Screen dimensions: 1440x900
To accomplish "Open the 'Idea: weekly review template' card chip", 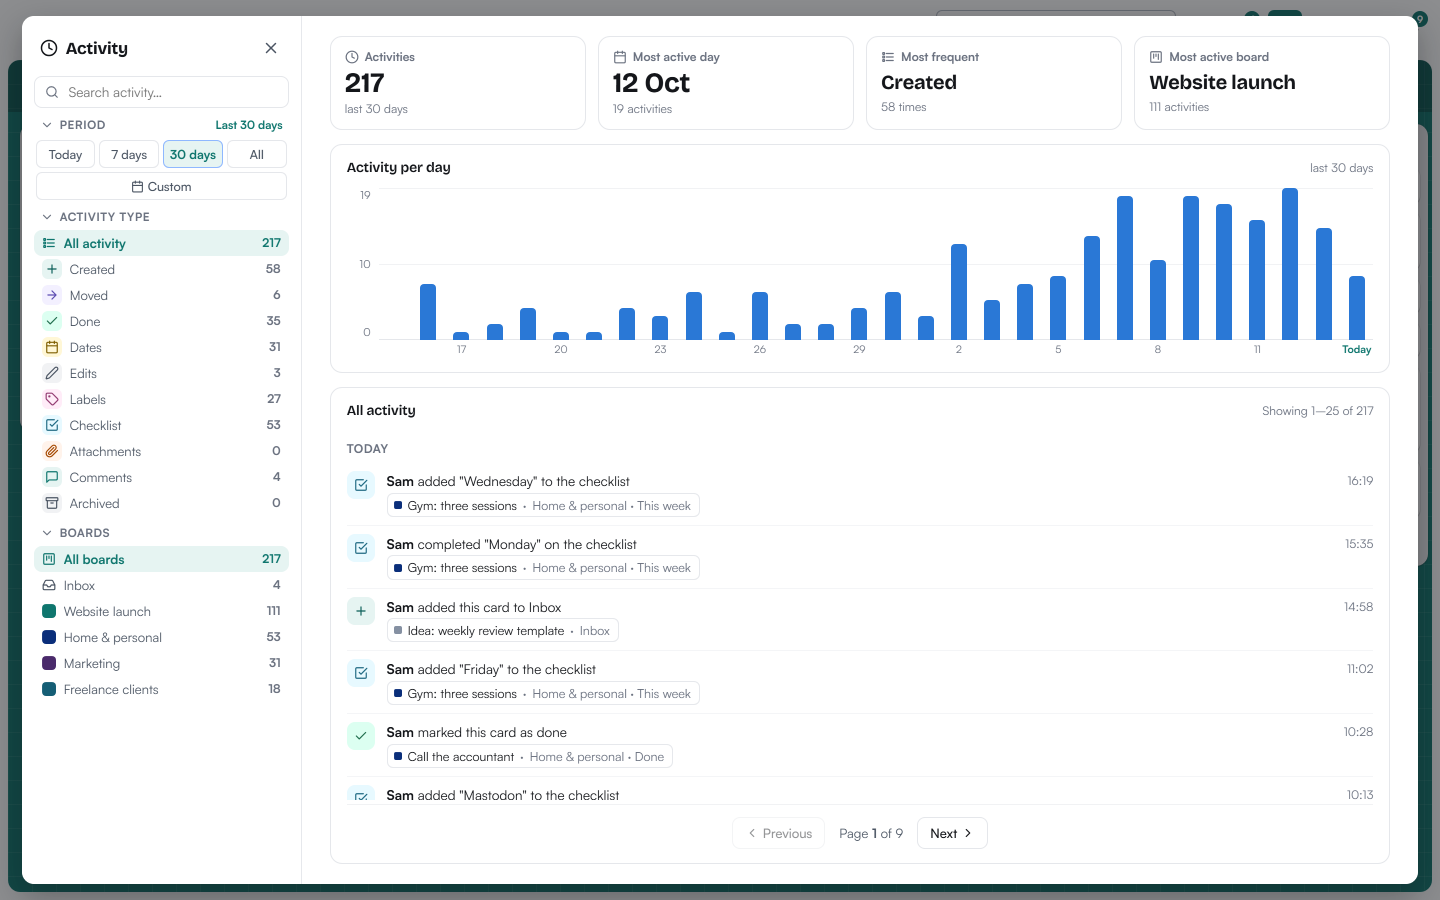I will [x=503, y=631].
